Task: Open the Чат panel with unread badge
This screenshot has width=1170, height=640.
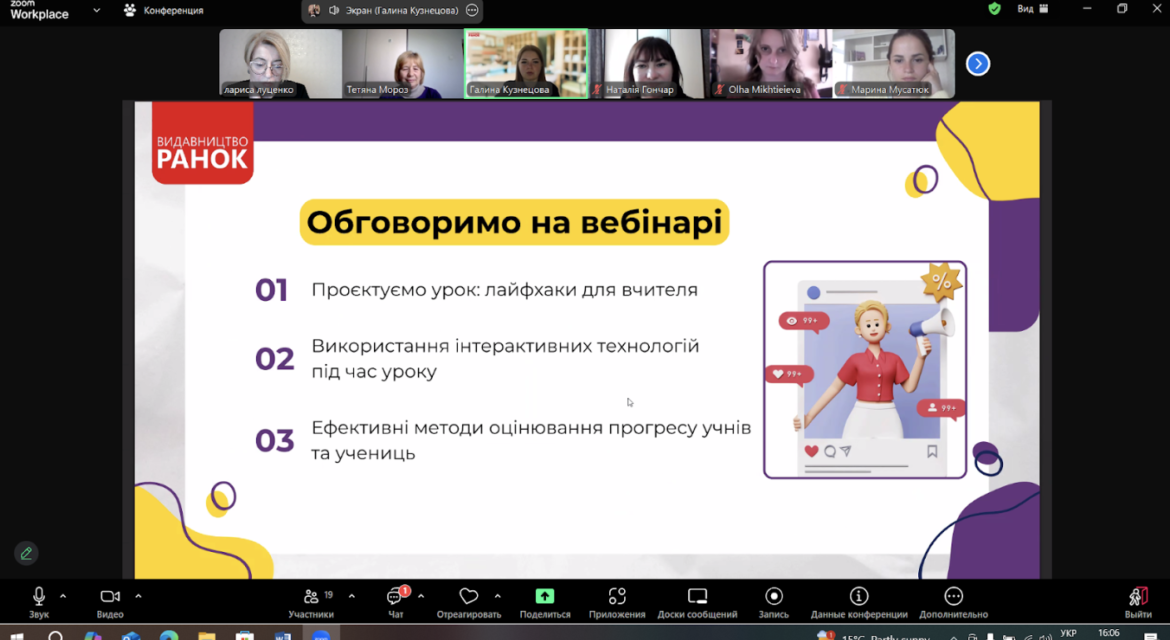Action: coord(395,603)
